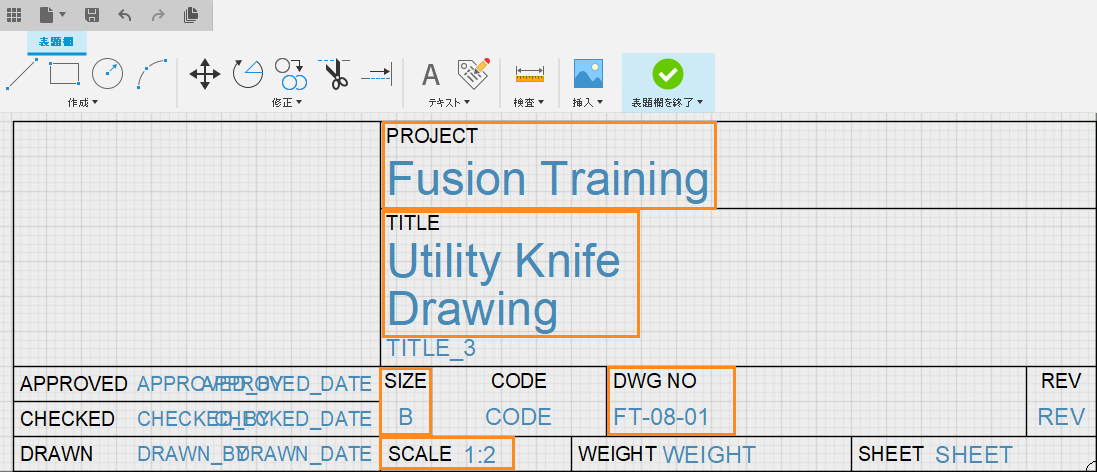Select the black CODE header label
Viewport: 1097px width, 472px height.
(x=518, y=381)
